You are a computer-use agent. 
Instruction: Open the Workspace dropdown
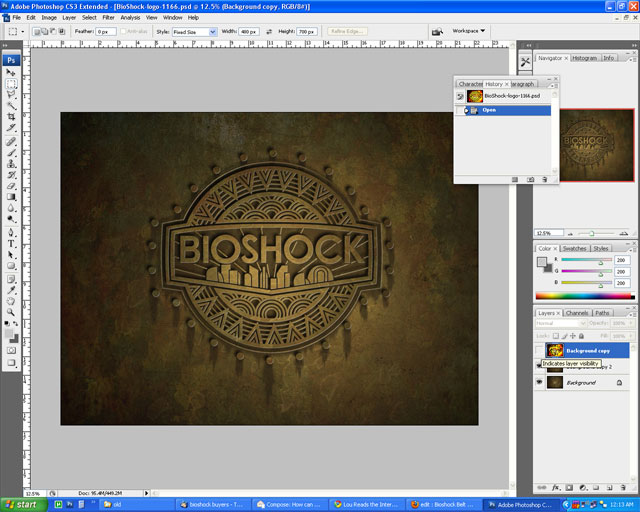pyautogui.click(x=469, y=31)
